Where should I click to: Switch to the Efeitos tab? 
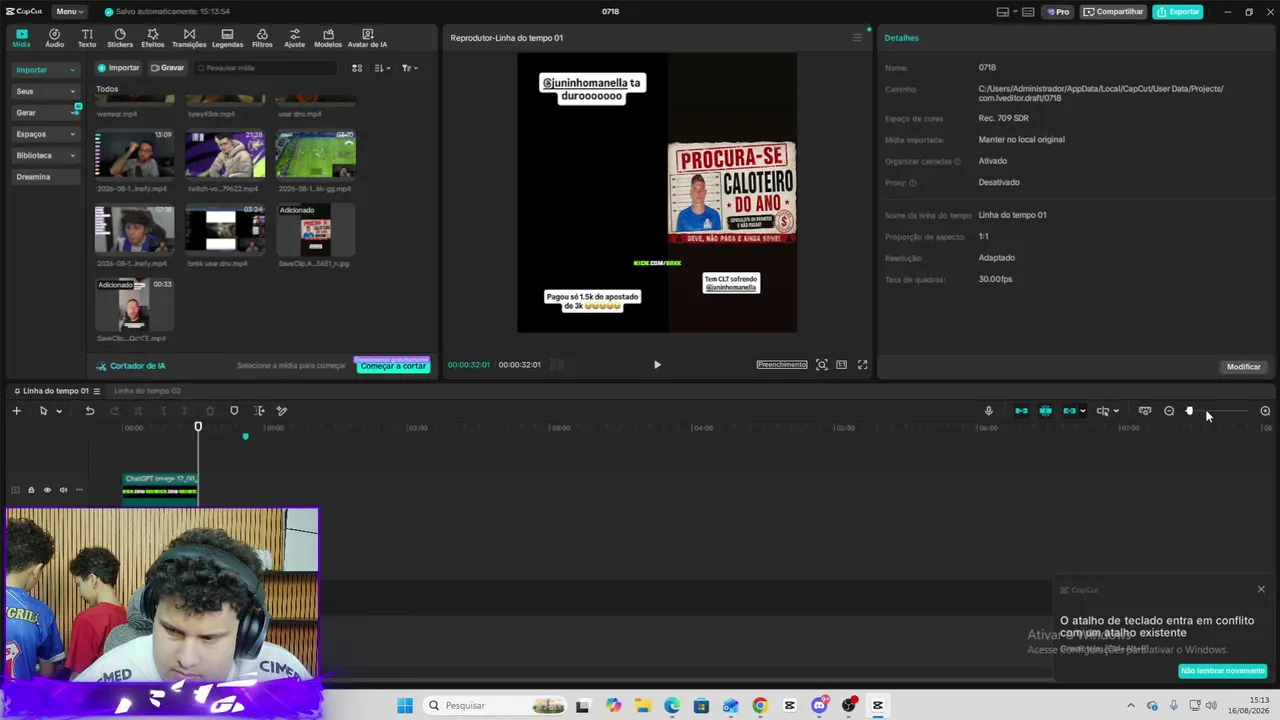[x=153, y=38]
